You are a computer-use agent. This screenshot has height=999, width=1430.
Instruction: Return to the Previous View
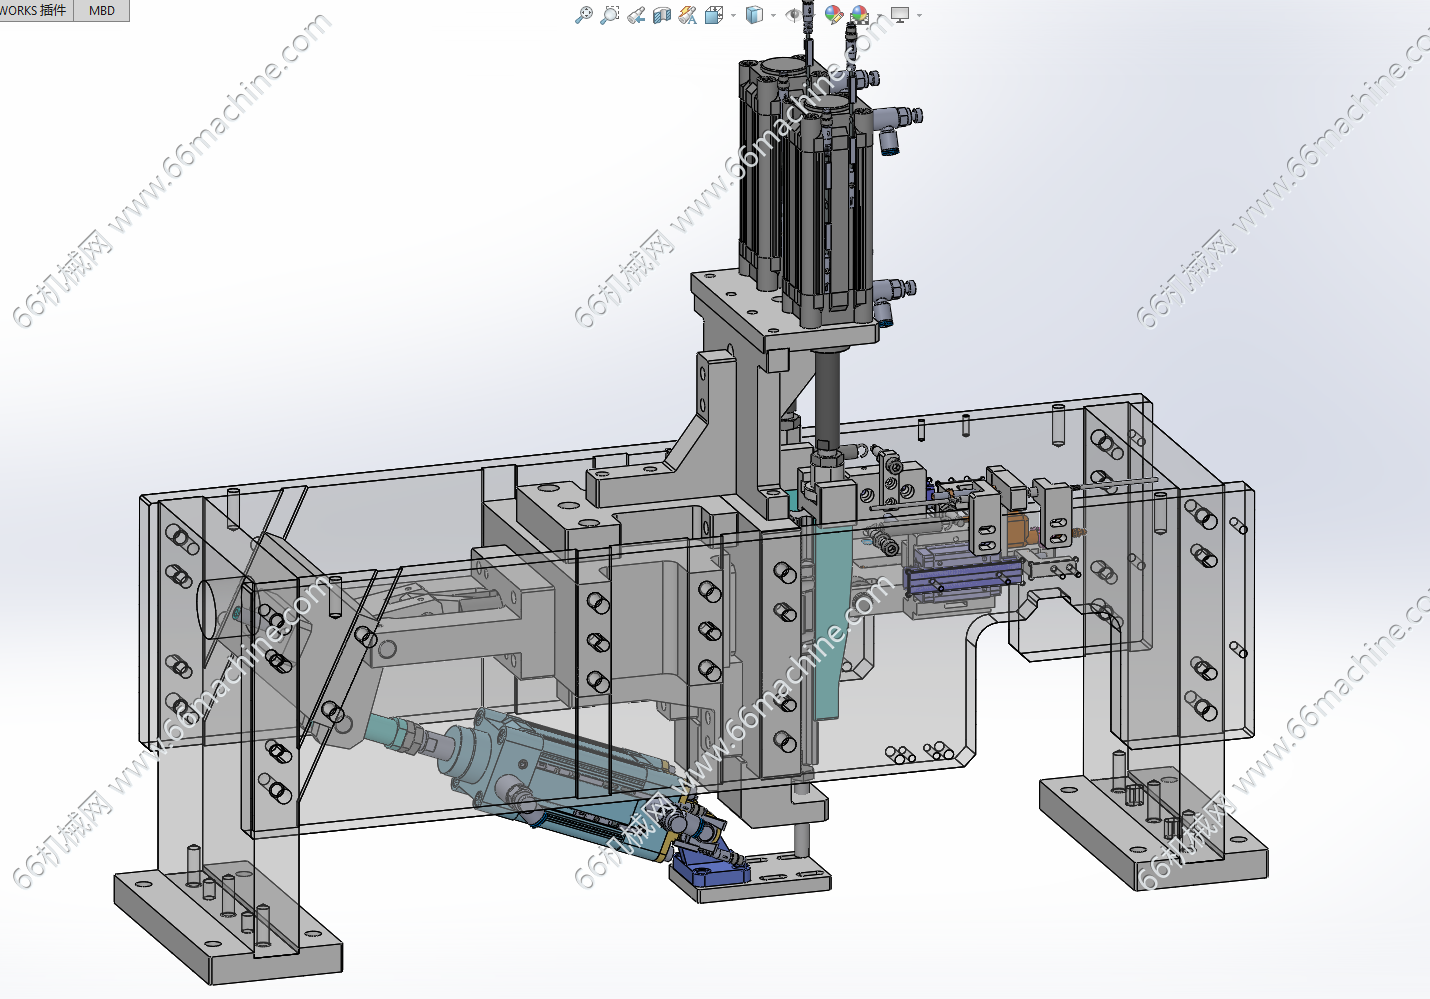(x=636, y=15)
